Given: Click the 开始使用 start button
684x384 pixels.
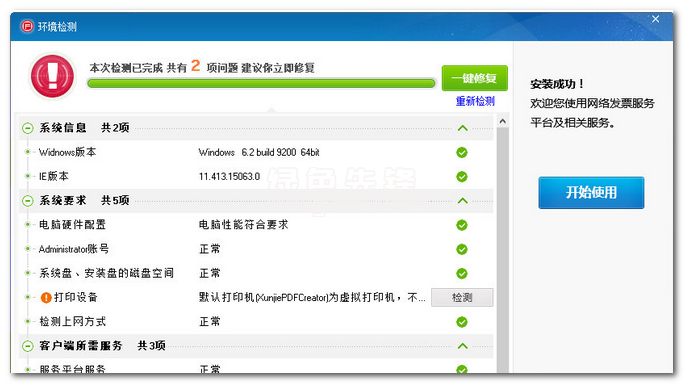Looking at the screenshot, I should (x=591, y=192).
